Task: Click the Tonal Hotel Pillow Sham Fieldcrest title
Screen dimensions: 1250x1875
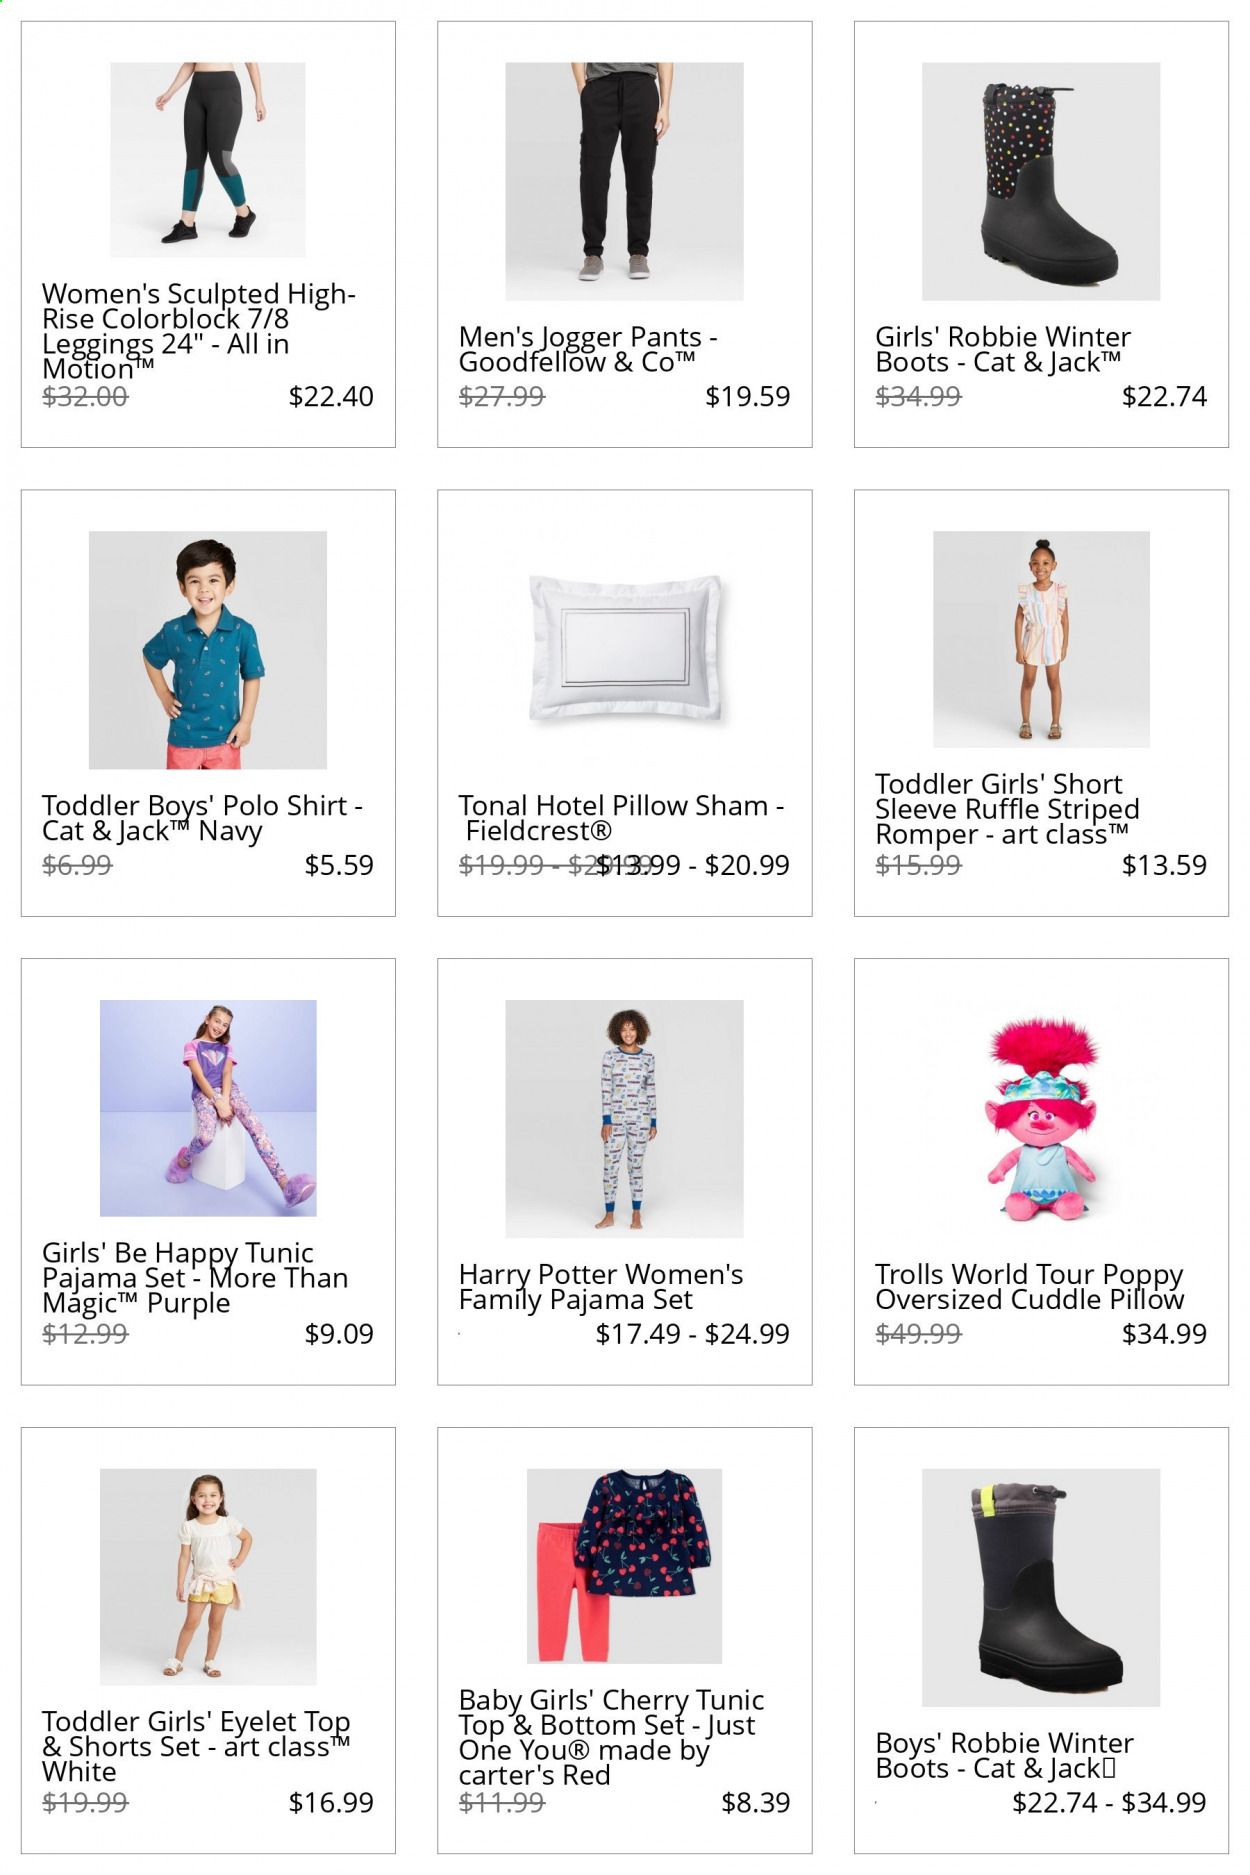Action: coord(621,818)
